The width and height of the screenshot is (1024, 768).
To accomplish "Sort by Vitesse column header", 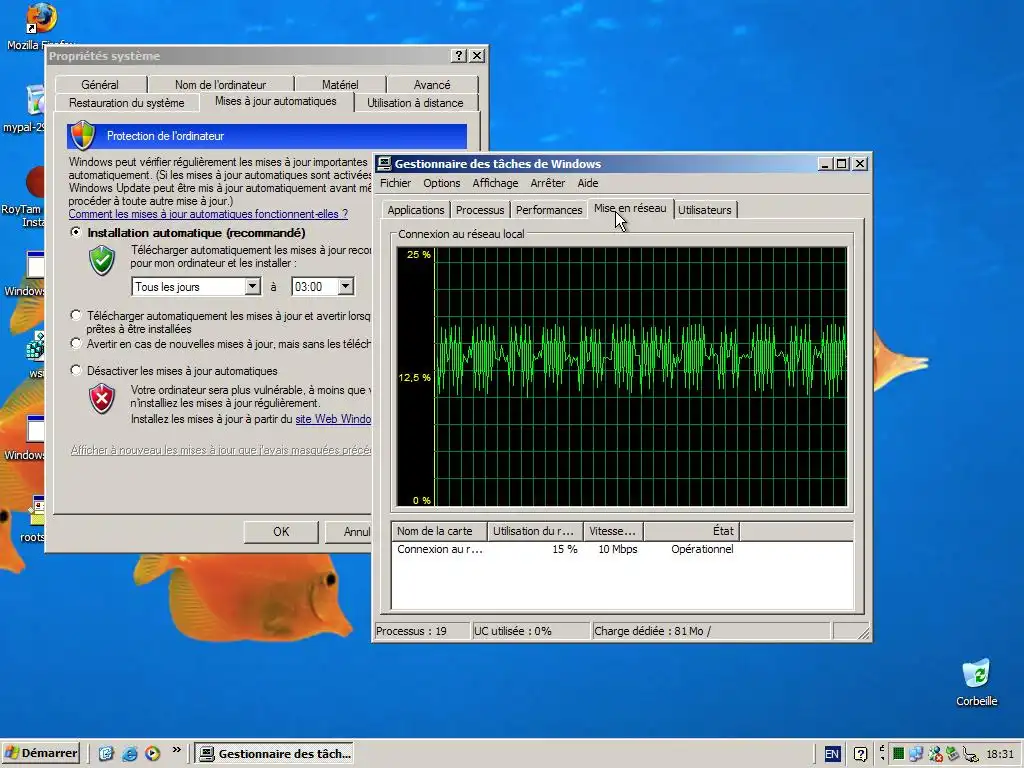I will pyautogui.click(x=613, y=531).
